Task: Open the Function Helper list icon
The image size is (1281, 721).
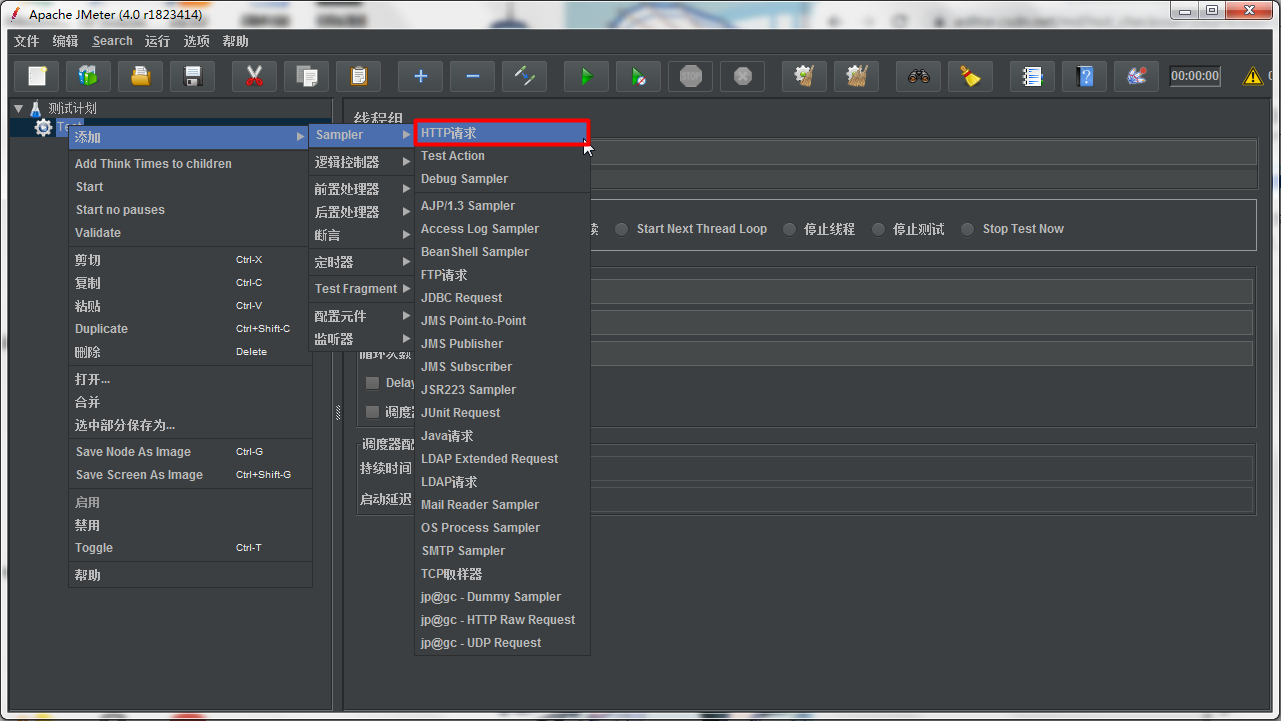Action: click(1033, 76)
